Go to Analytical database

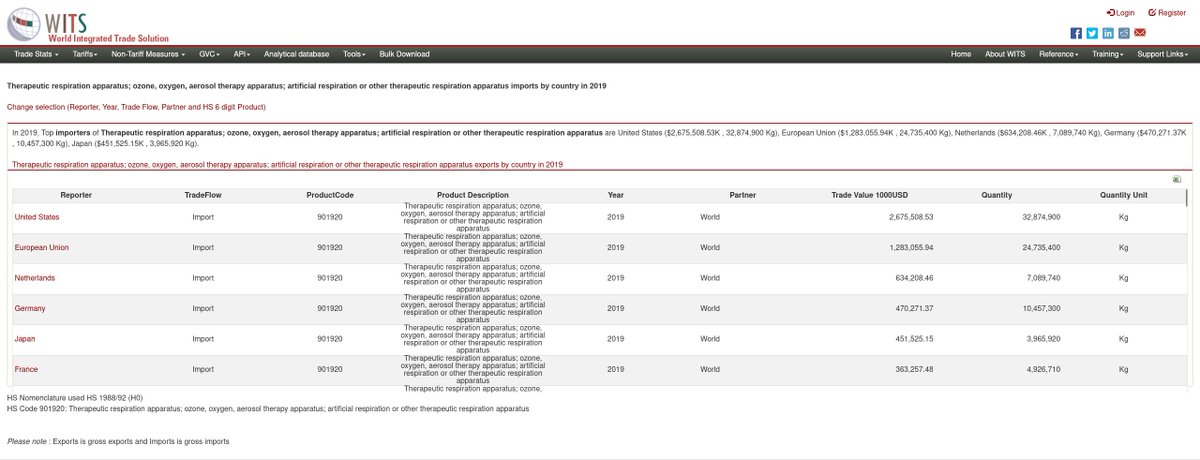pyautogui.click(x=297, y=54)
